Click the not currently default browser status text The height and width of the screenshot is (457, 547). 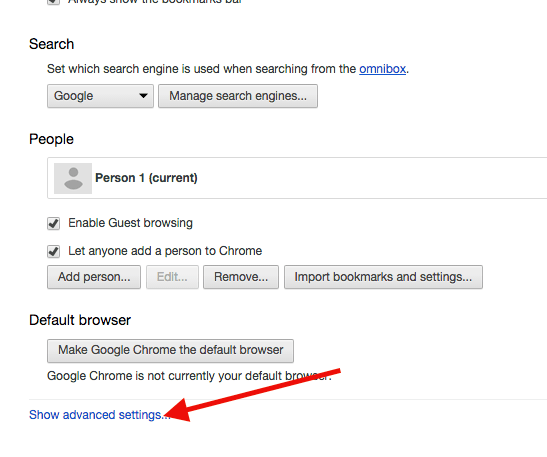189,376
